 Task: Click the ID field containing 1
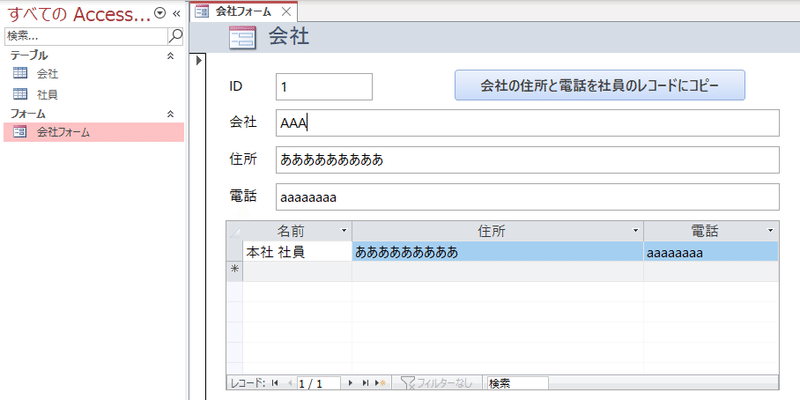[324, 87]
